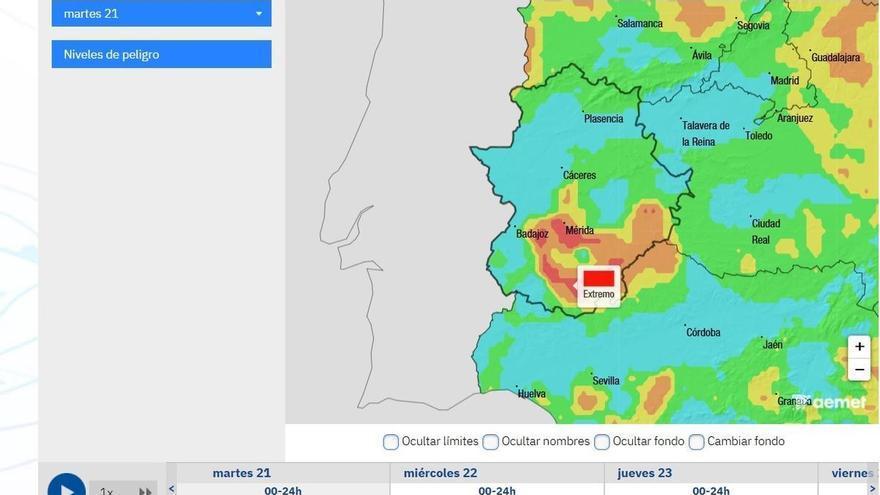Check the 'Ocultar límites' checkbox

click(391, 442)
